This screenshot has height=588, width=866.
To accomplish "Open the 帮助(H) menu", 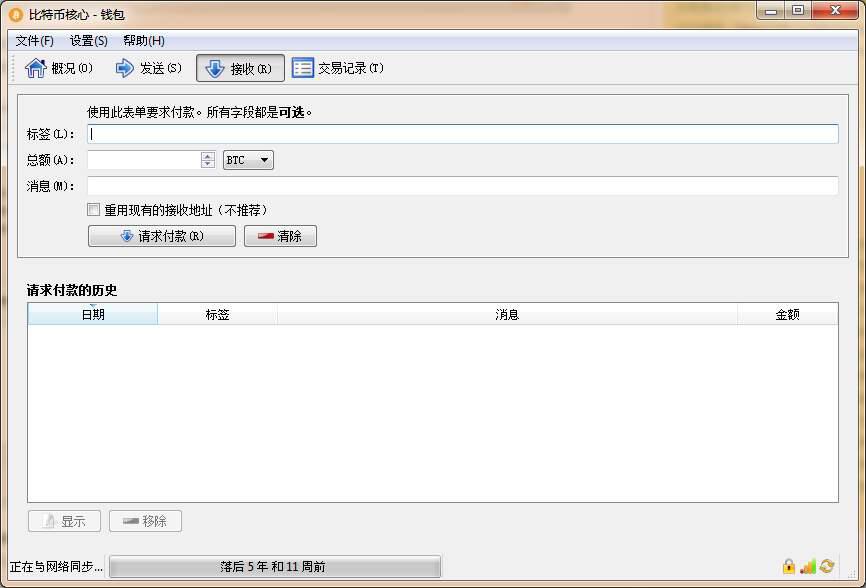I will (x=144, y=41).
